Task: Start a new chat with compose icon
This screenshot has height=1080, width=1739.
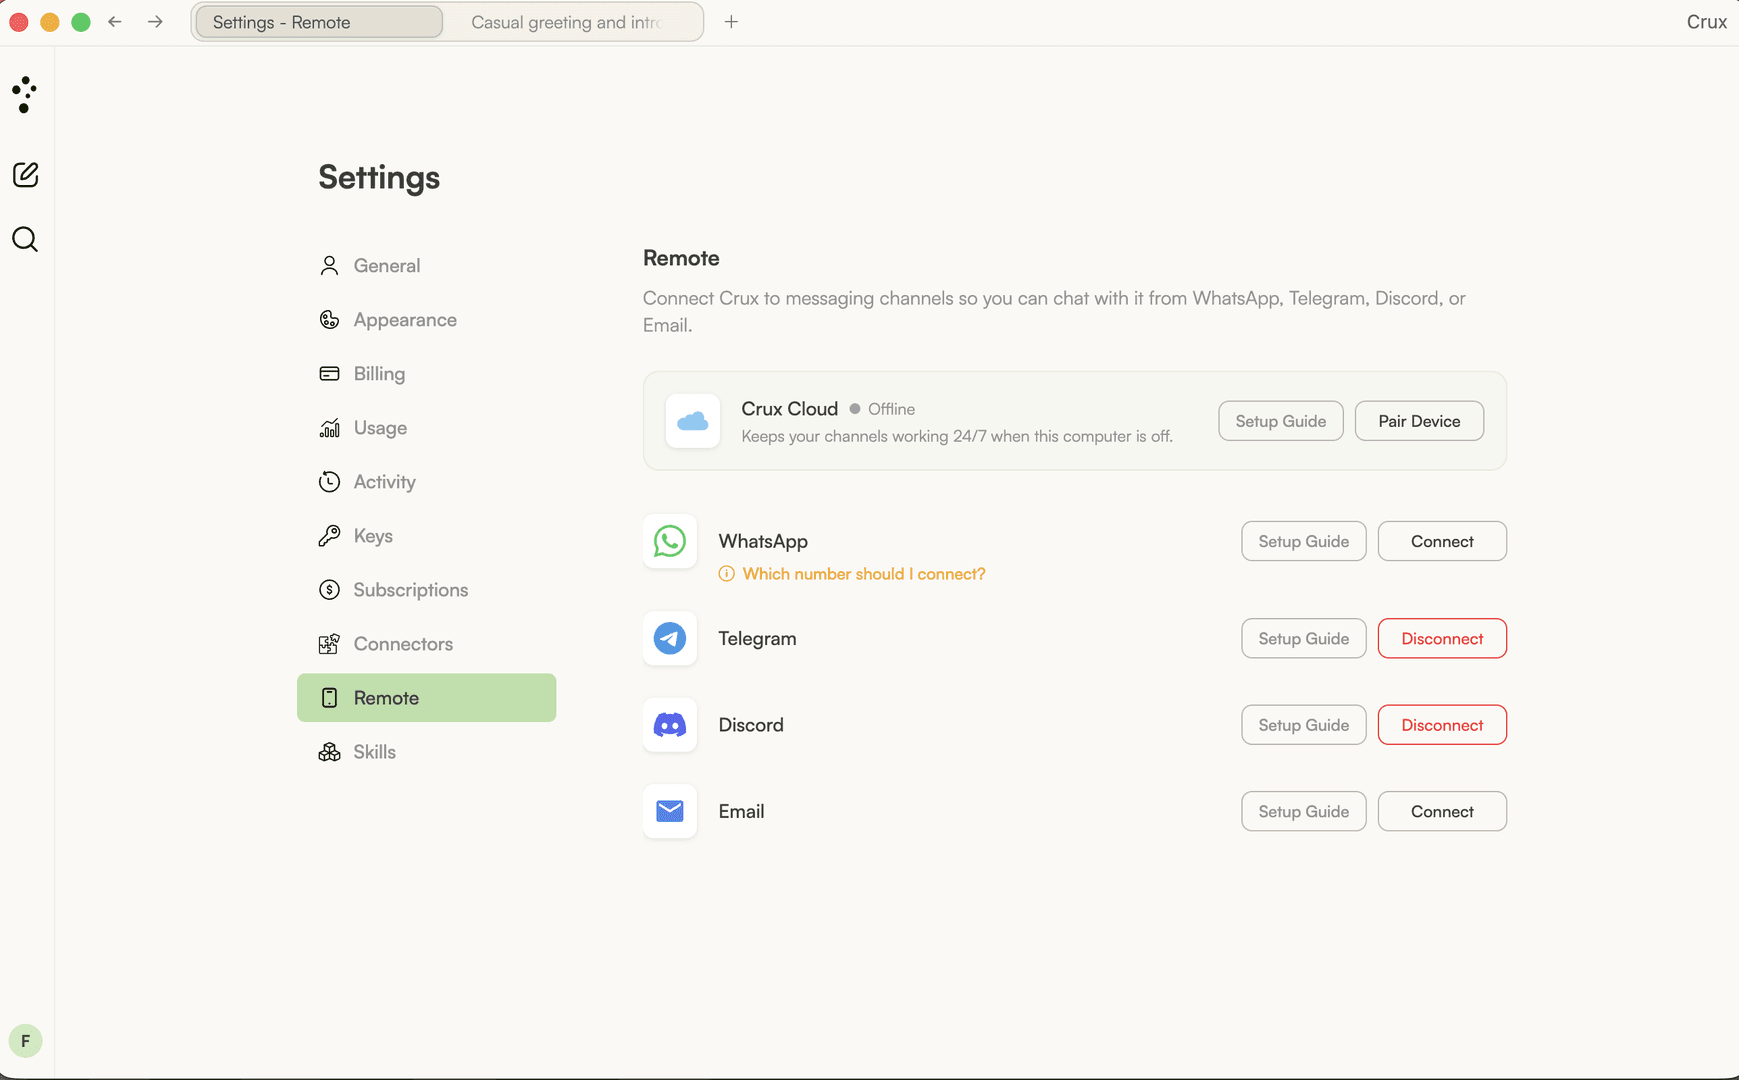Action: pyautogui.click(x=25, y=175)
